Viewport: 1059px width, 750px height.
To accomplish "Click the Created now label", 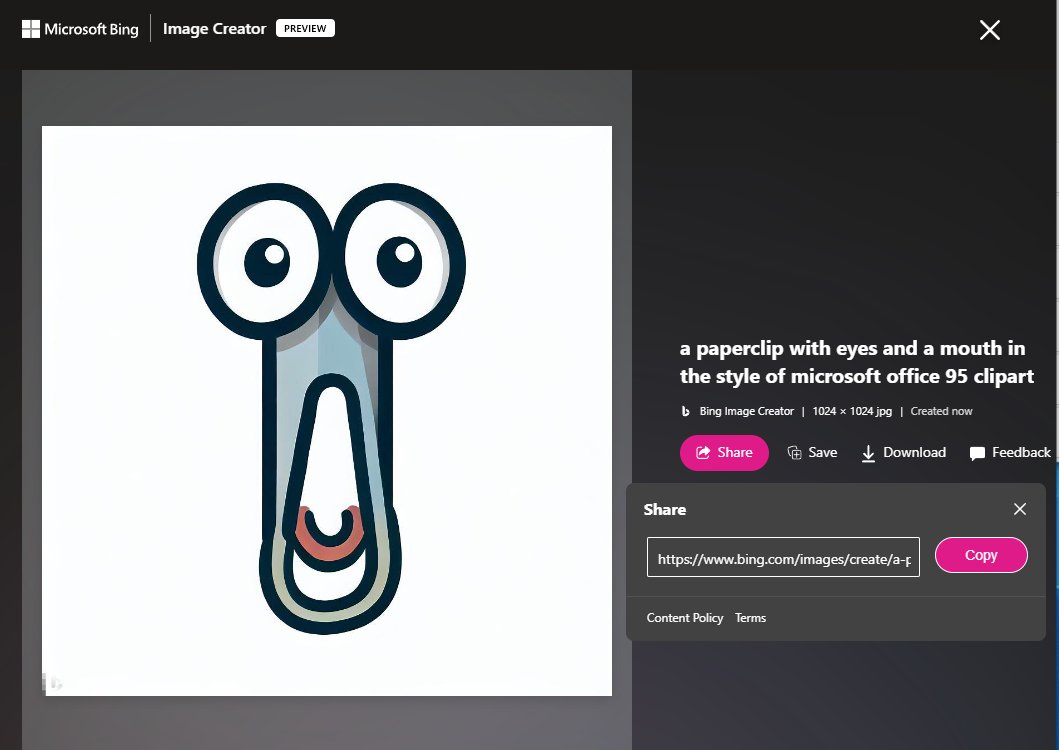I will tap(941, 411).
